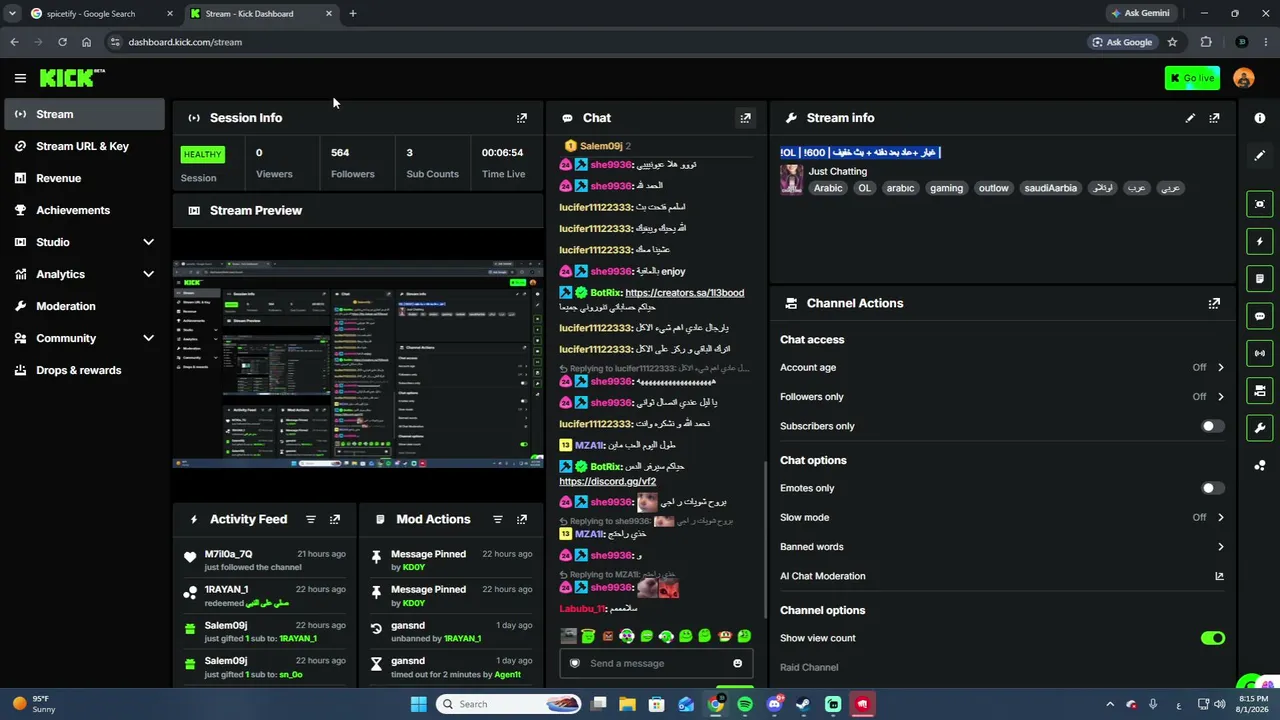
Task: Open Spotify from the taskbar
Action: (745, 704)
